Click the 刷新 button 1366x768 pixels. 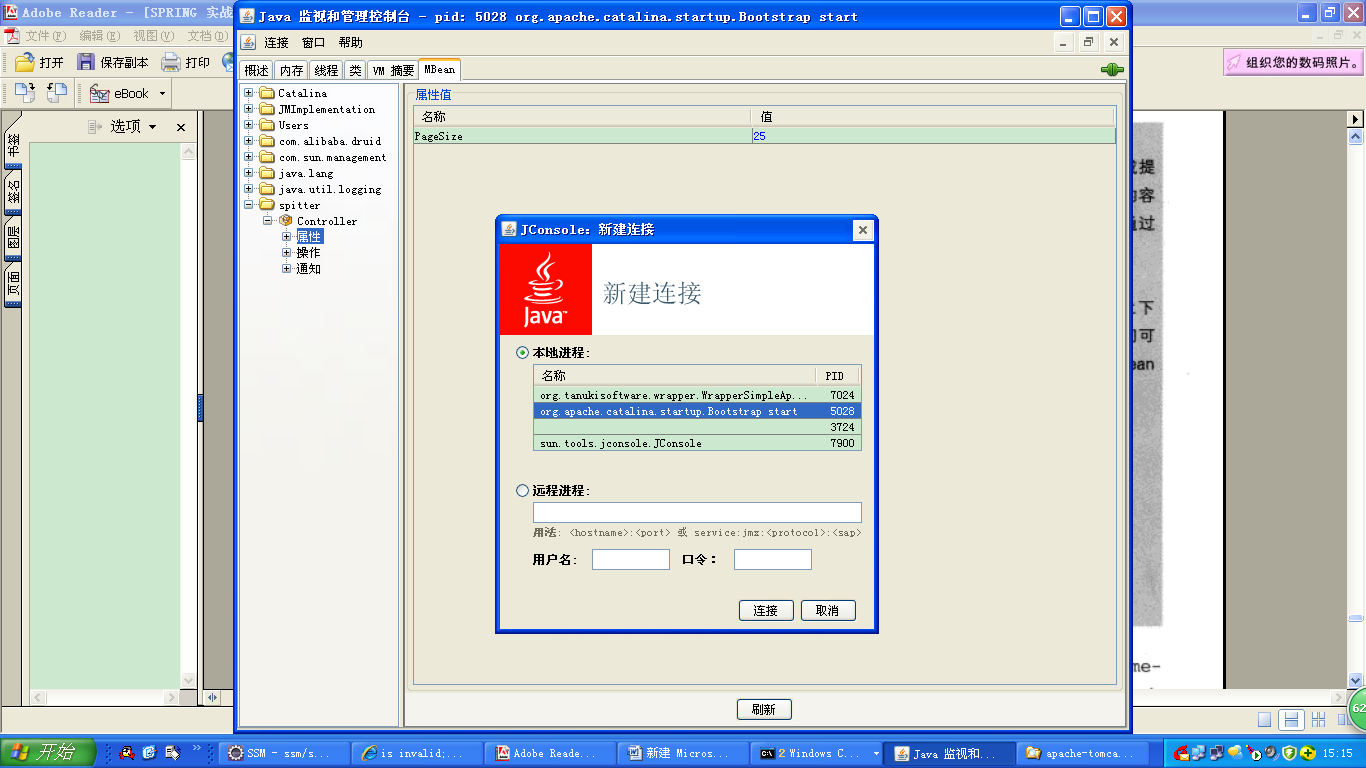764,709
